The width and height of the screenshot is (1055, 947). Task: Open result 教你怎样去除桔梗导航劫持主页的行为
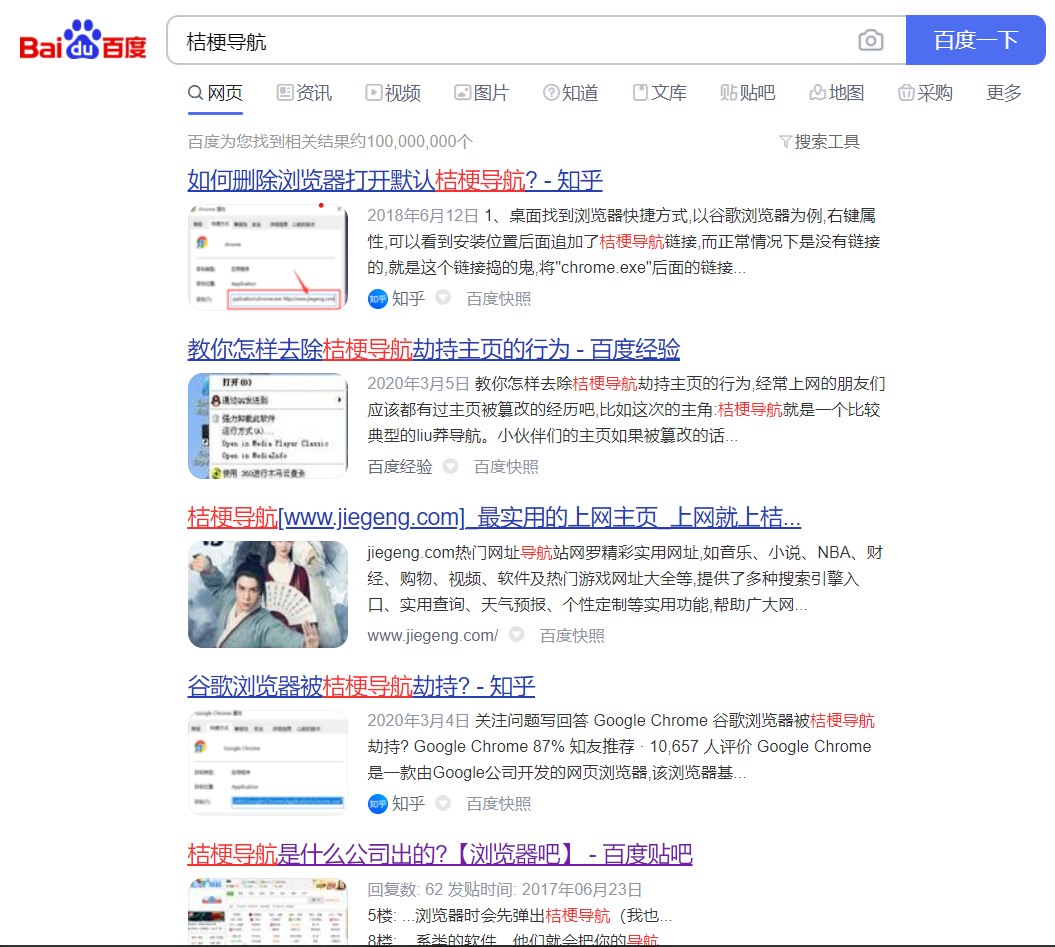[433, 349]
